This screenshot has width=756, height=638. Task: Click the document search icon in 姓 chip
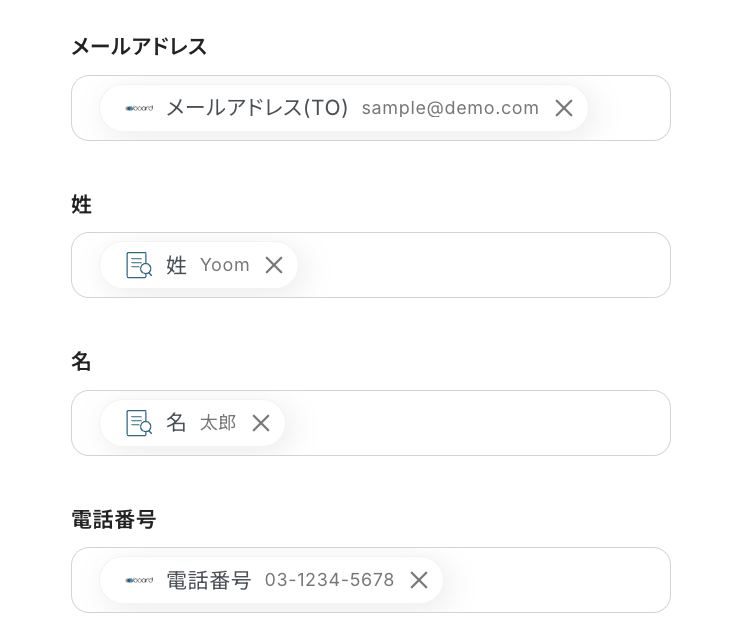click(139, 265)
